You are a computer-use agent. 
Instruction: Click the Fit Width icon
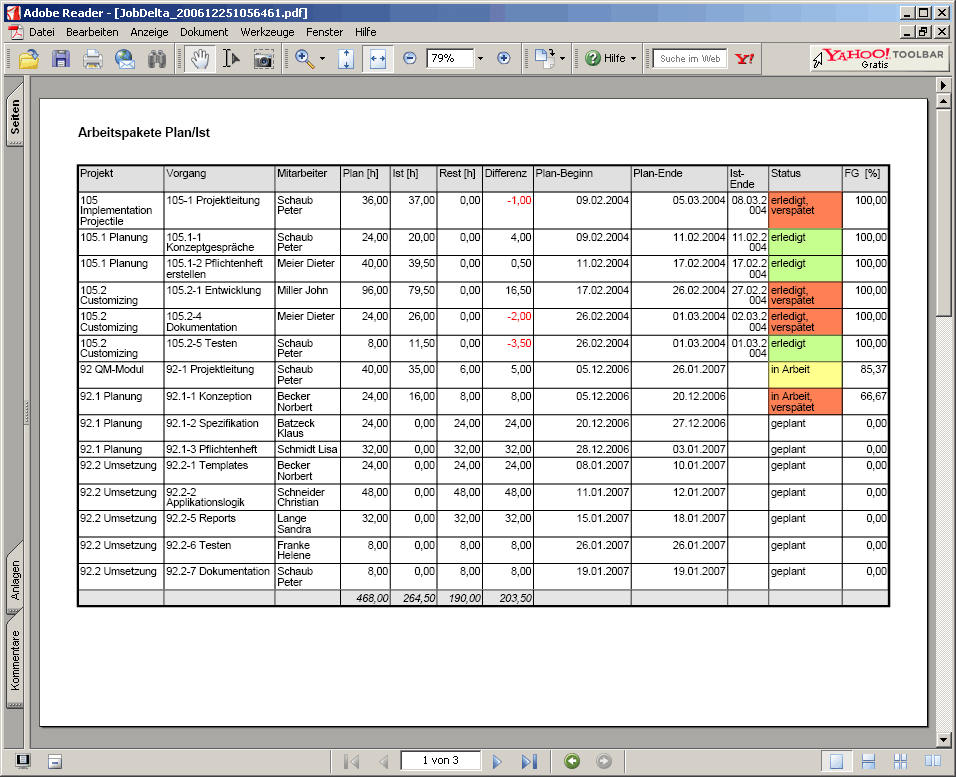(377, 59)
